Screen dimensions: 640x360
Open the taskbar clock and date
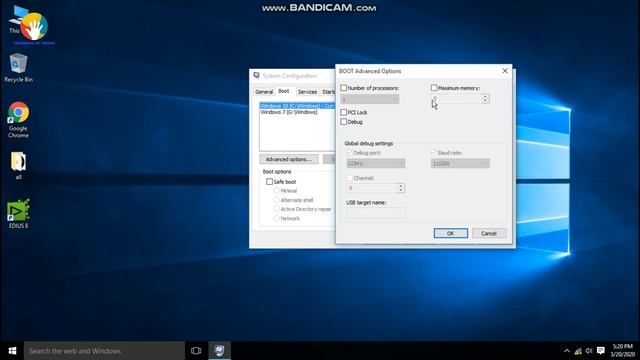pos(623,351)
